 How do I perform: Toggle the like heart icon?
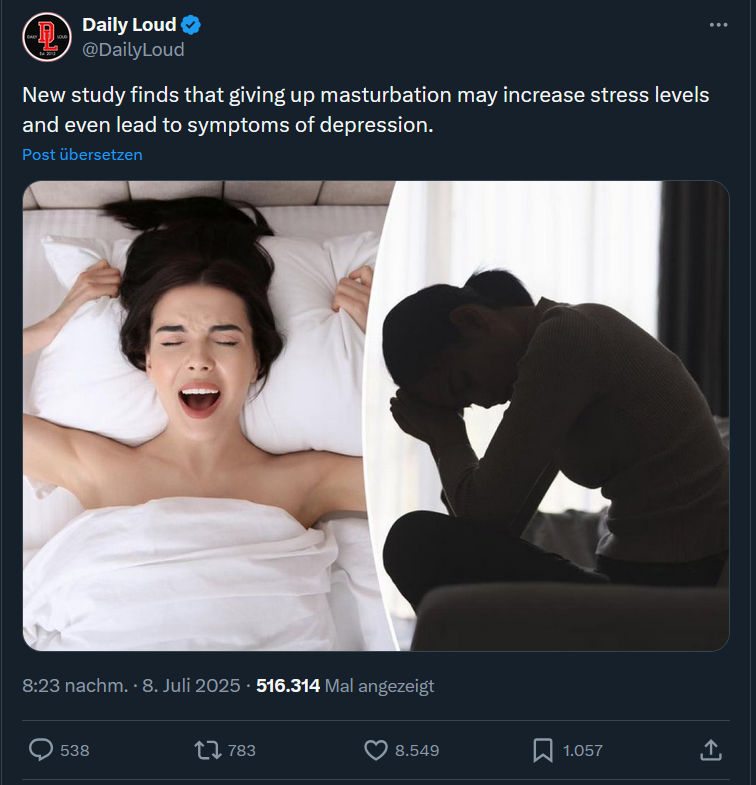coord(375,750)
